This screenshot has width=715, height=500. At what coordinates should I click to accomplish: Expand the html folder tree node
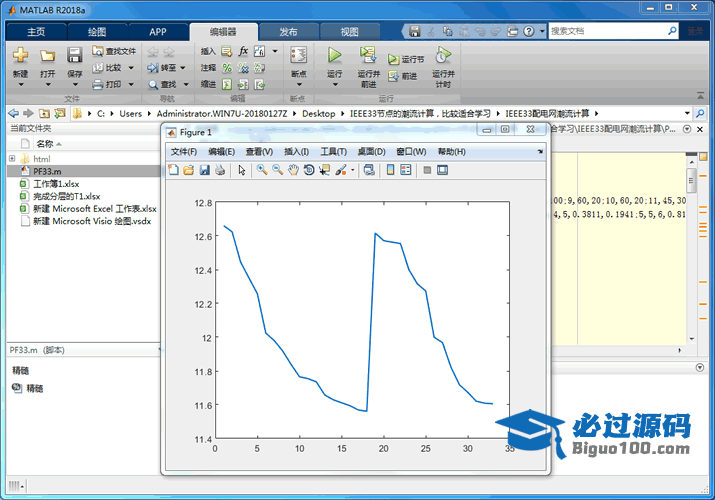12,159
